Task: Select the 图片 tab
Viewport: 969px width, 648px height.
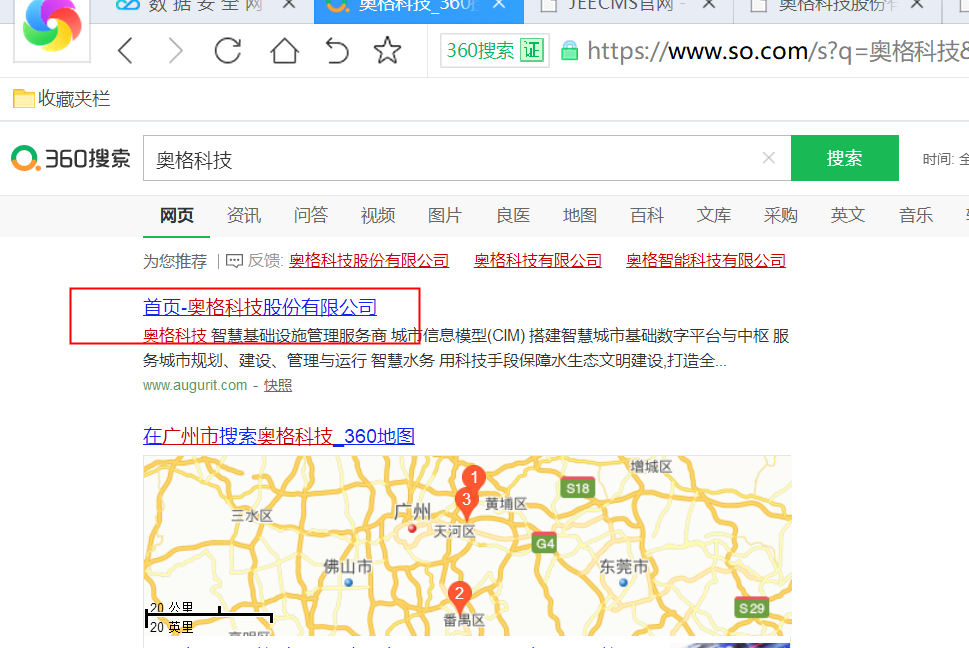Action: (445, 216)
